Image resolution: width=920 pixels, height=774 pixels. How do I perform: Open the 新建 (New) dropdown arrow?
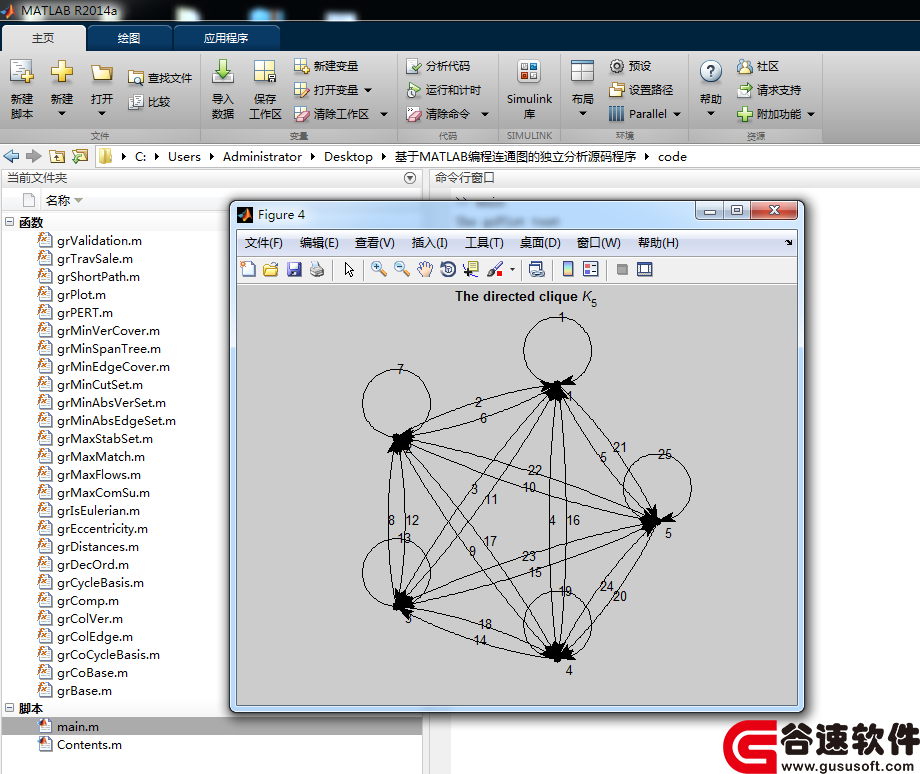click(x=62, y=113)
